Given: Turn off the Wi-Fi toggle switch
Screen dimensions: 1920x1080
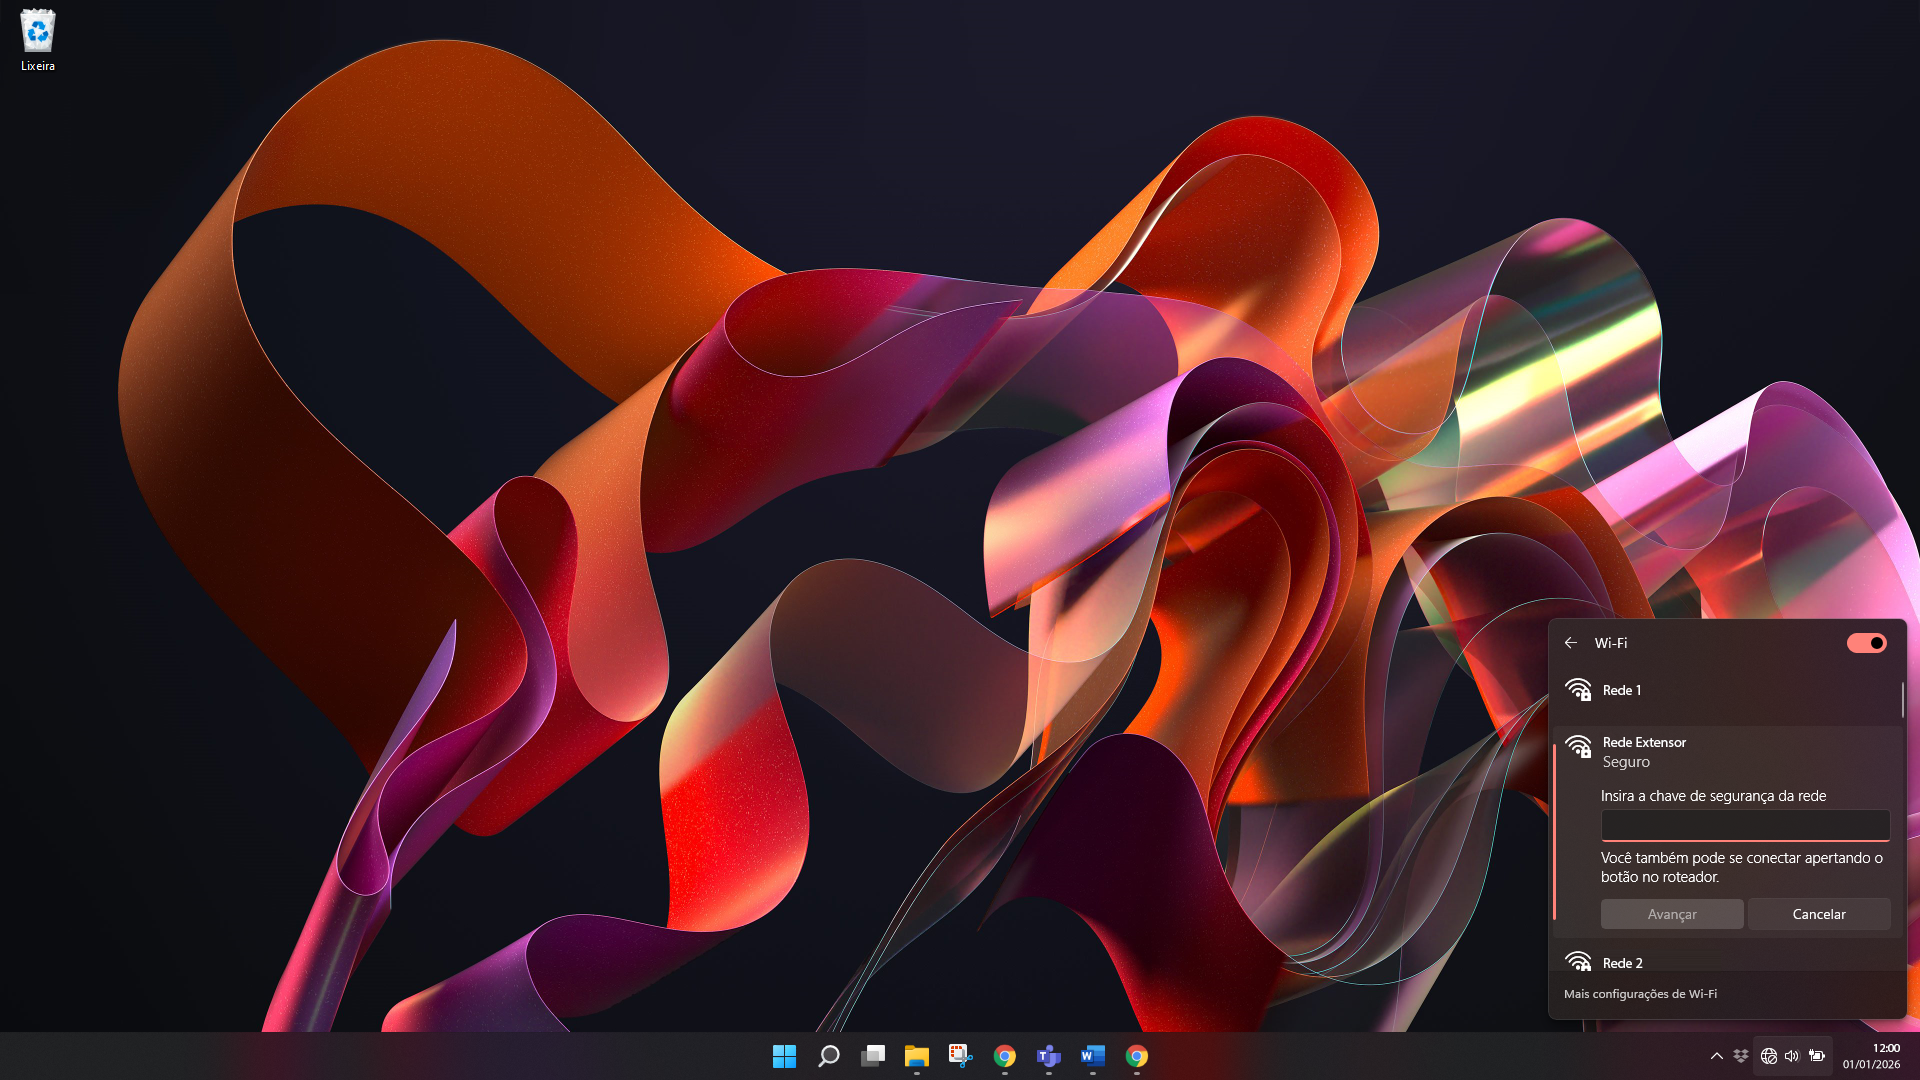Looking at the screenshot, I should [x=1866, y=643].
